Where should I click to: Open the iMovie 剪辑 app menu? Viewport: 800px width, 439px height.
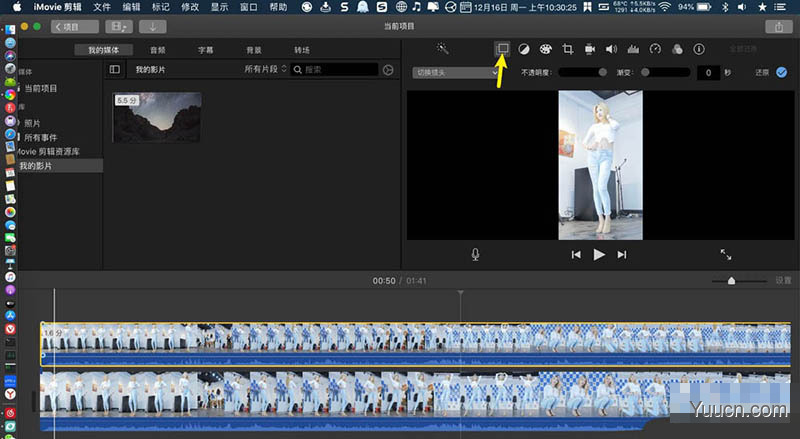pyautogui.click(x=58, y=7)
